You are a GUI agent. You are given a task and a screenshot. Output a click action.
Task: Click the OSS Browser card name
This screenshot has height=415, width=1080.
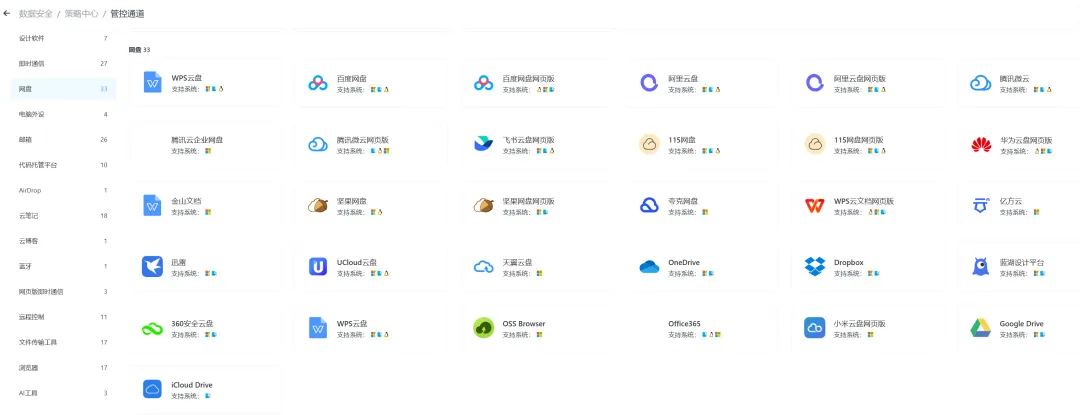click(524, 323)
